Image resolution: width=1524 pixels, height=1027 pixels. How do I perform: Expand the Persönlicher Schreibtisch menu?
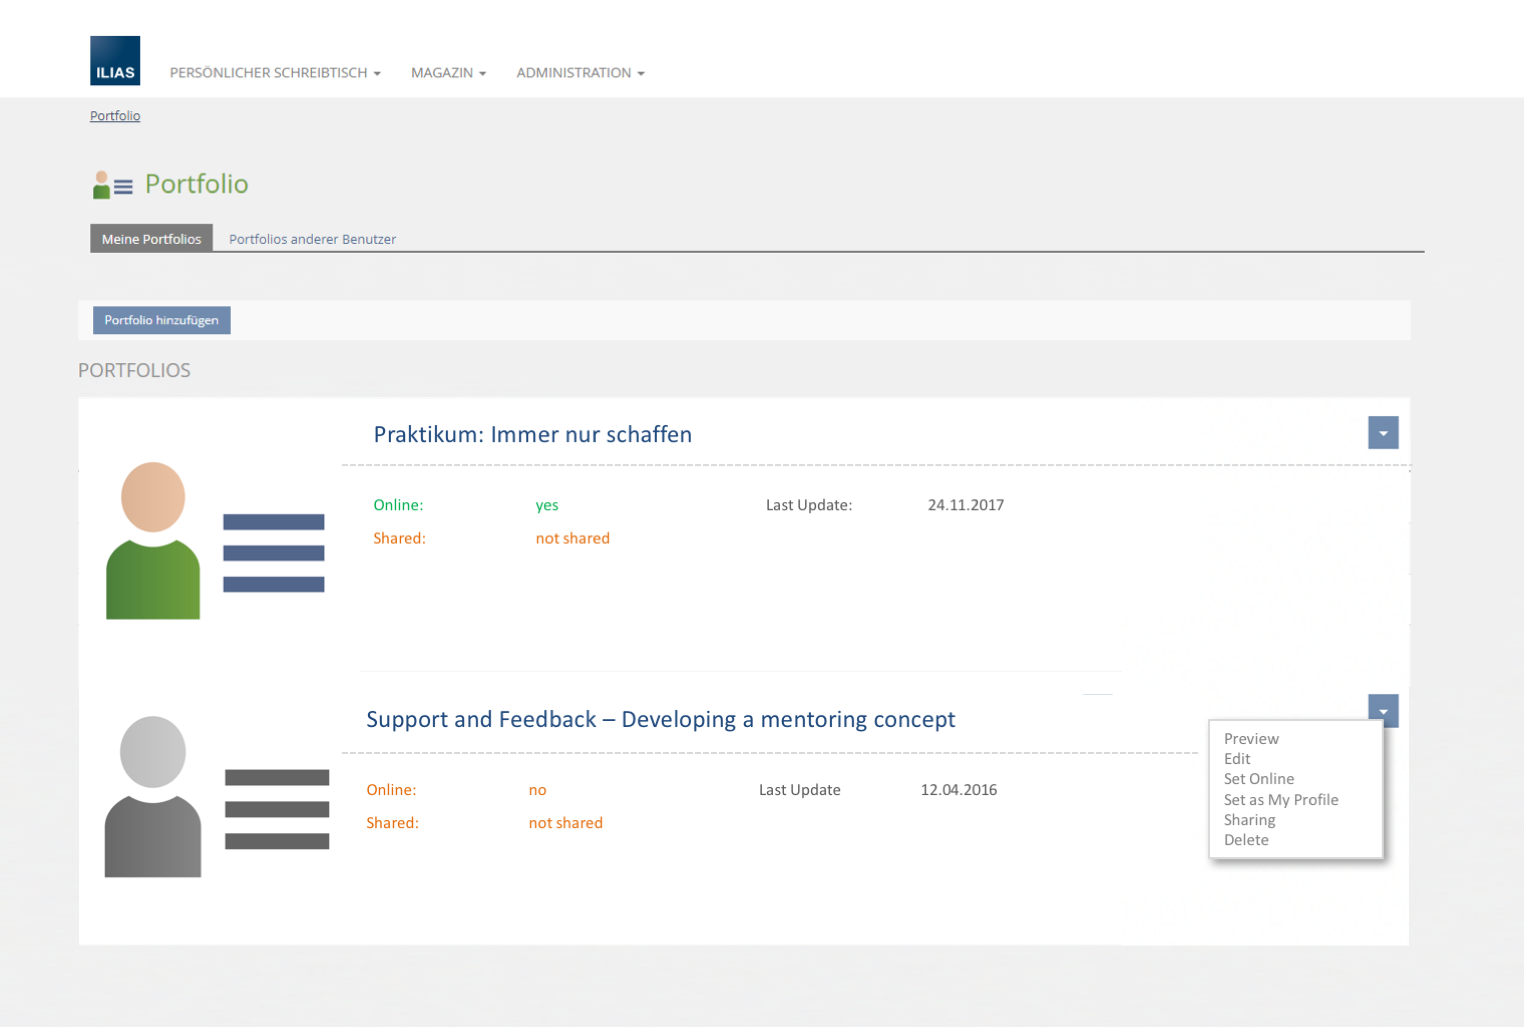click(275, 73)
